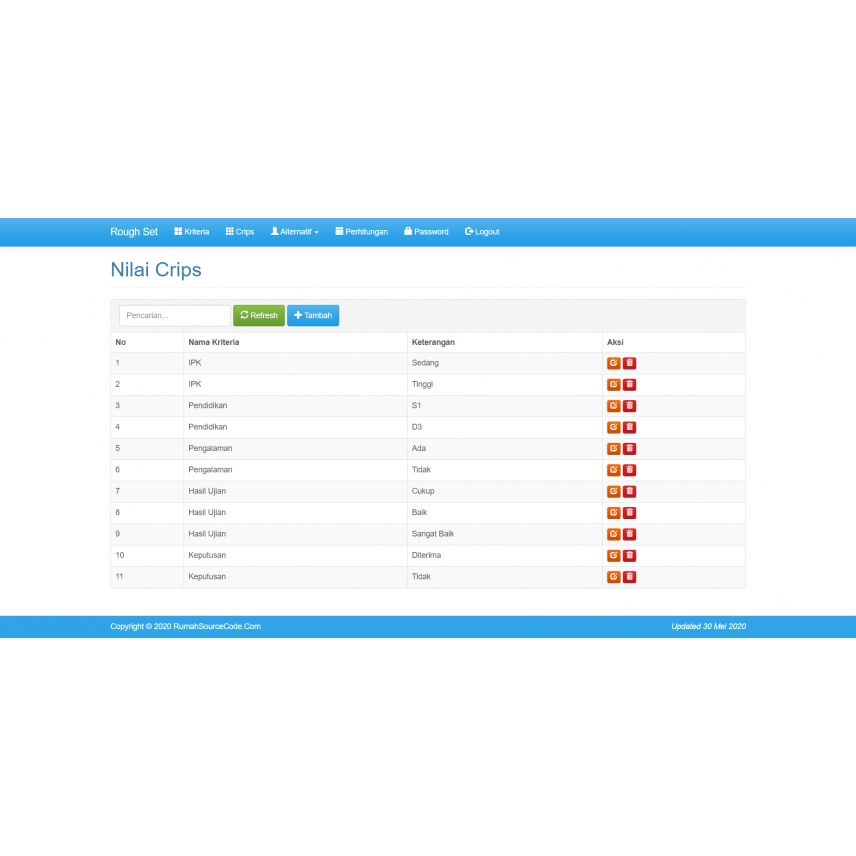Delete the IPK Tinggi row
The image size is (856, 856).
(629, 384)
